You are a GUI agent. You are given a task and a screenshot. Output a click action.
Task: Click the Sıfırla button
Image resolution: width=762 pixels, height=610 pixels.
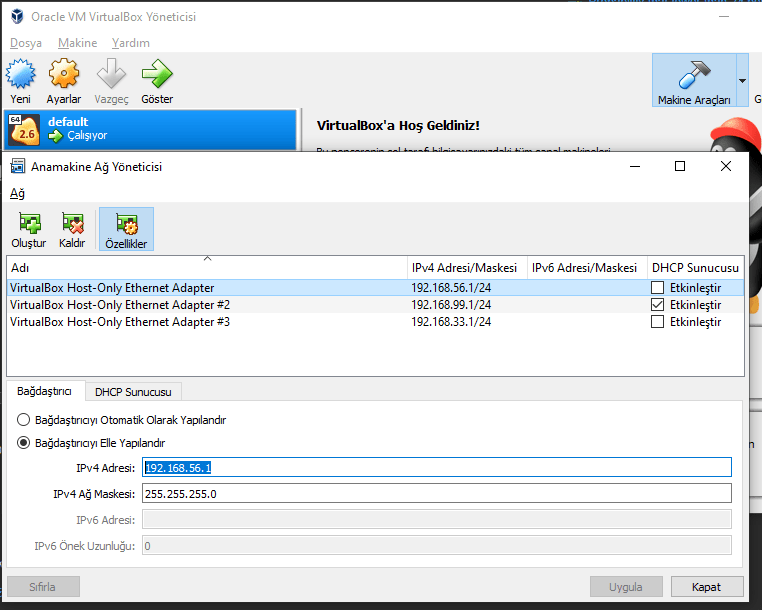pyautogui.click(x=43, y=587)
